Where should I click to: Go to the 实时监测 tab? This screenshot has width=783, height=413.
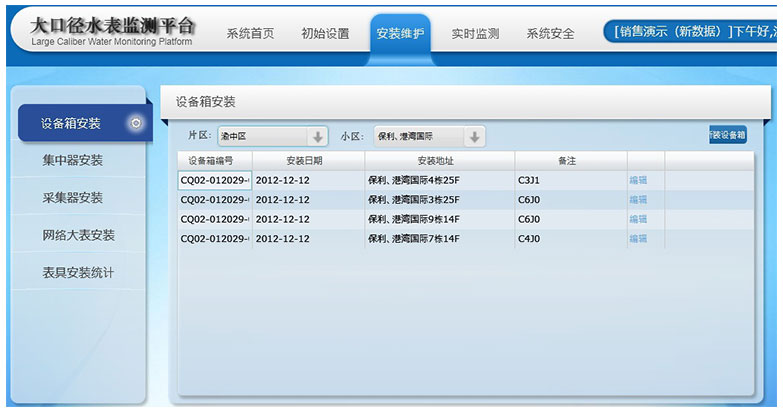click(x=475, y=33)
